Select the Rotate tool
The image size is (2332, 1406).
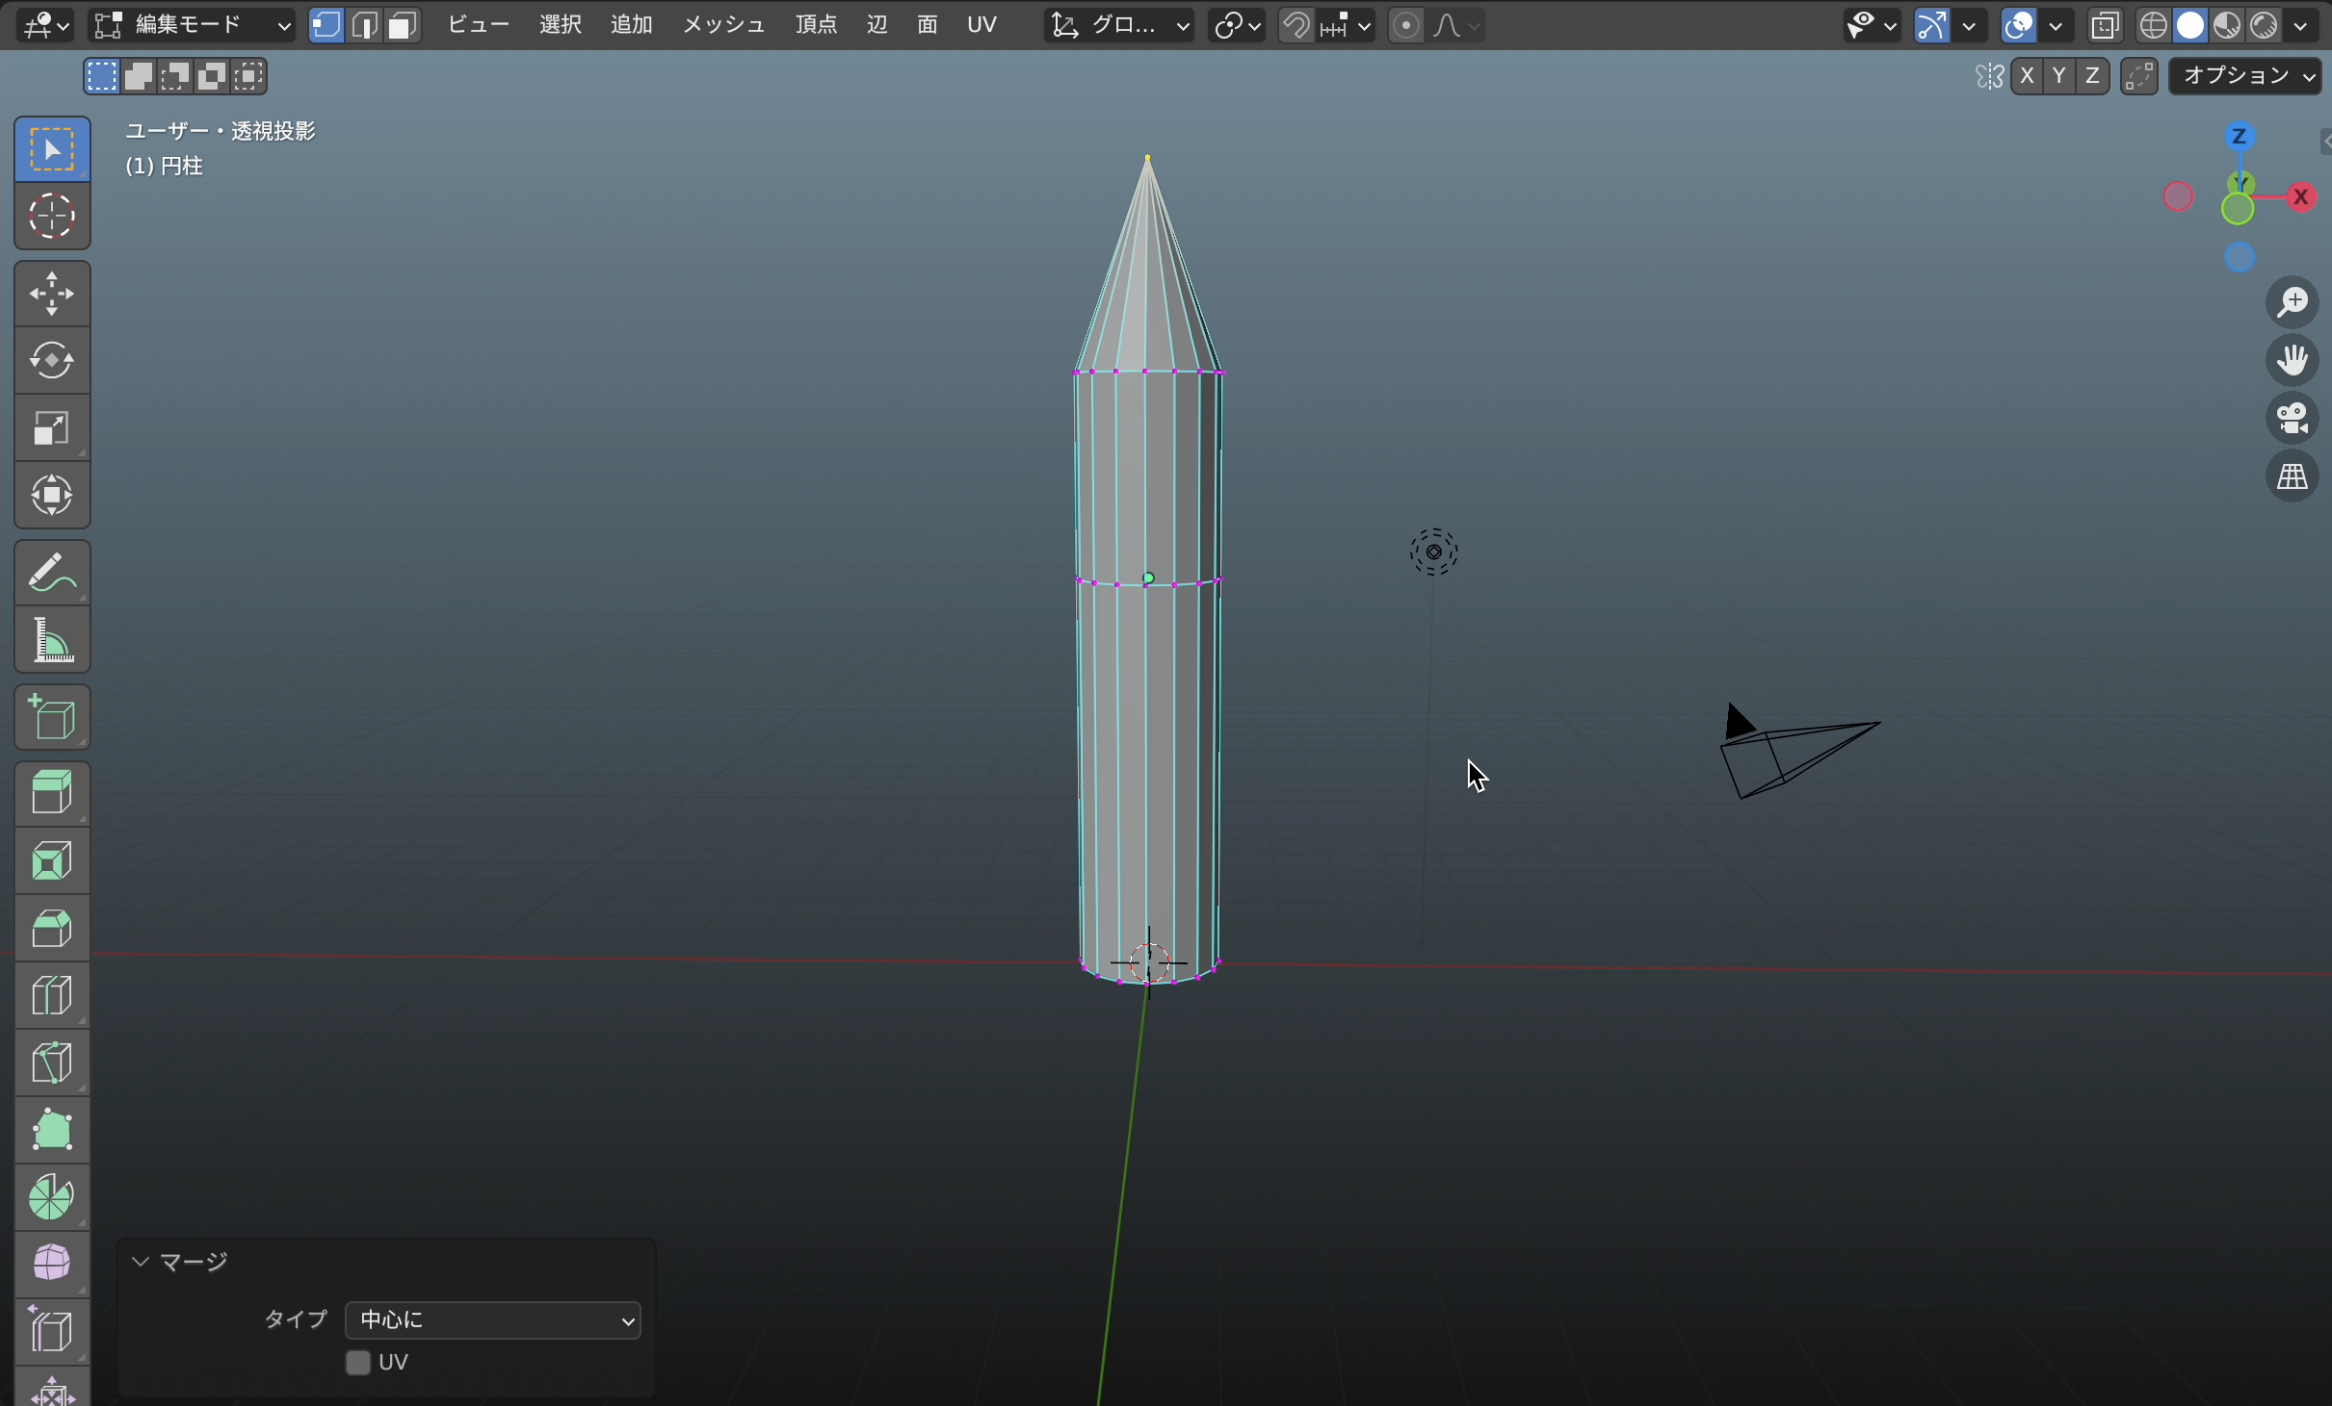52,361
